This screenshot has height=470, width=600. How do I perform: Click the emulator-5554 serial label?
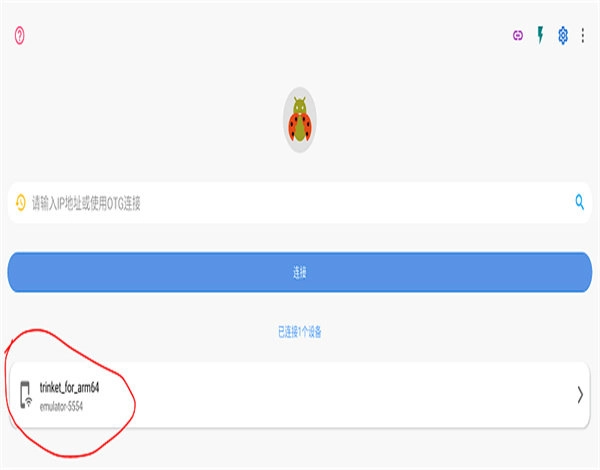tap(61, 406)
